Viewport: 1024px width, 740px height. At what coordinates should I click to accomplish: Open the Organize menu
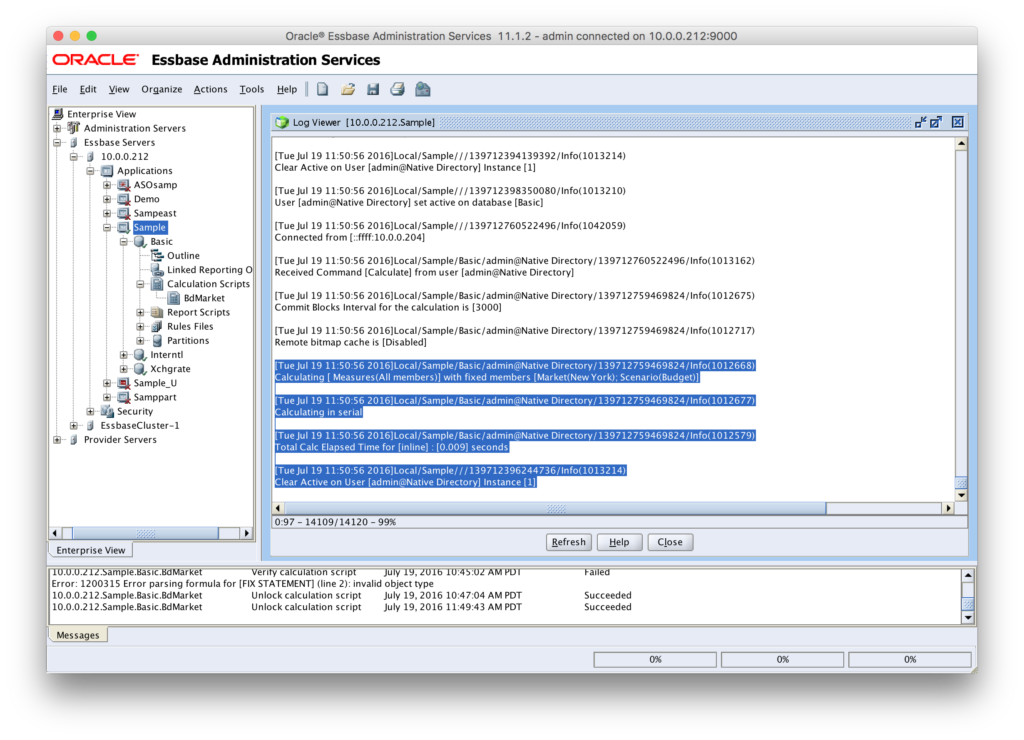point(161,89)
